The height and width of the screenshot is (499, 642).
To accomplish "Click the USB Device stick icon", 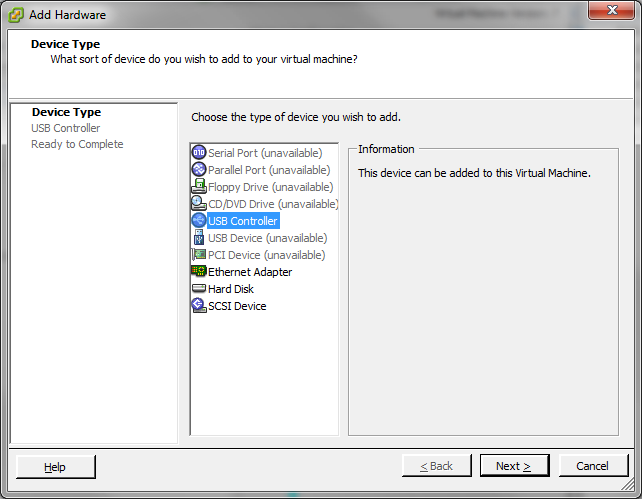I will click(x=199, y=238).
